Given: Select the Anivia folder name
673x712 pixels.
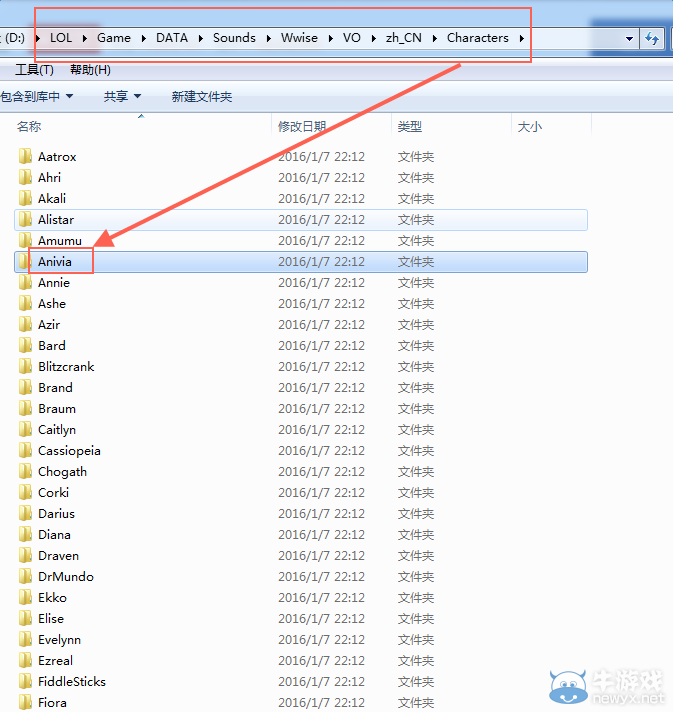Looking at the screenshot, I should pyautogui.click(x=54, y=262).
